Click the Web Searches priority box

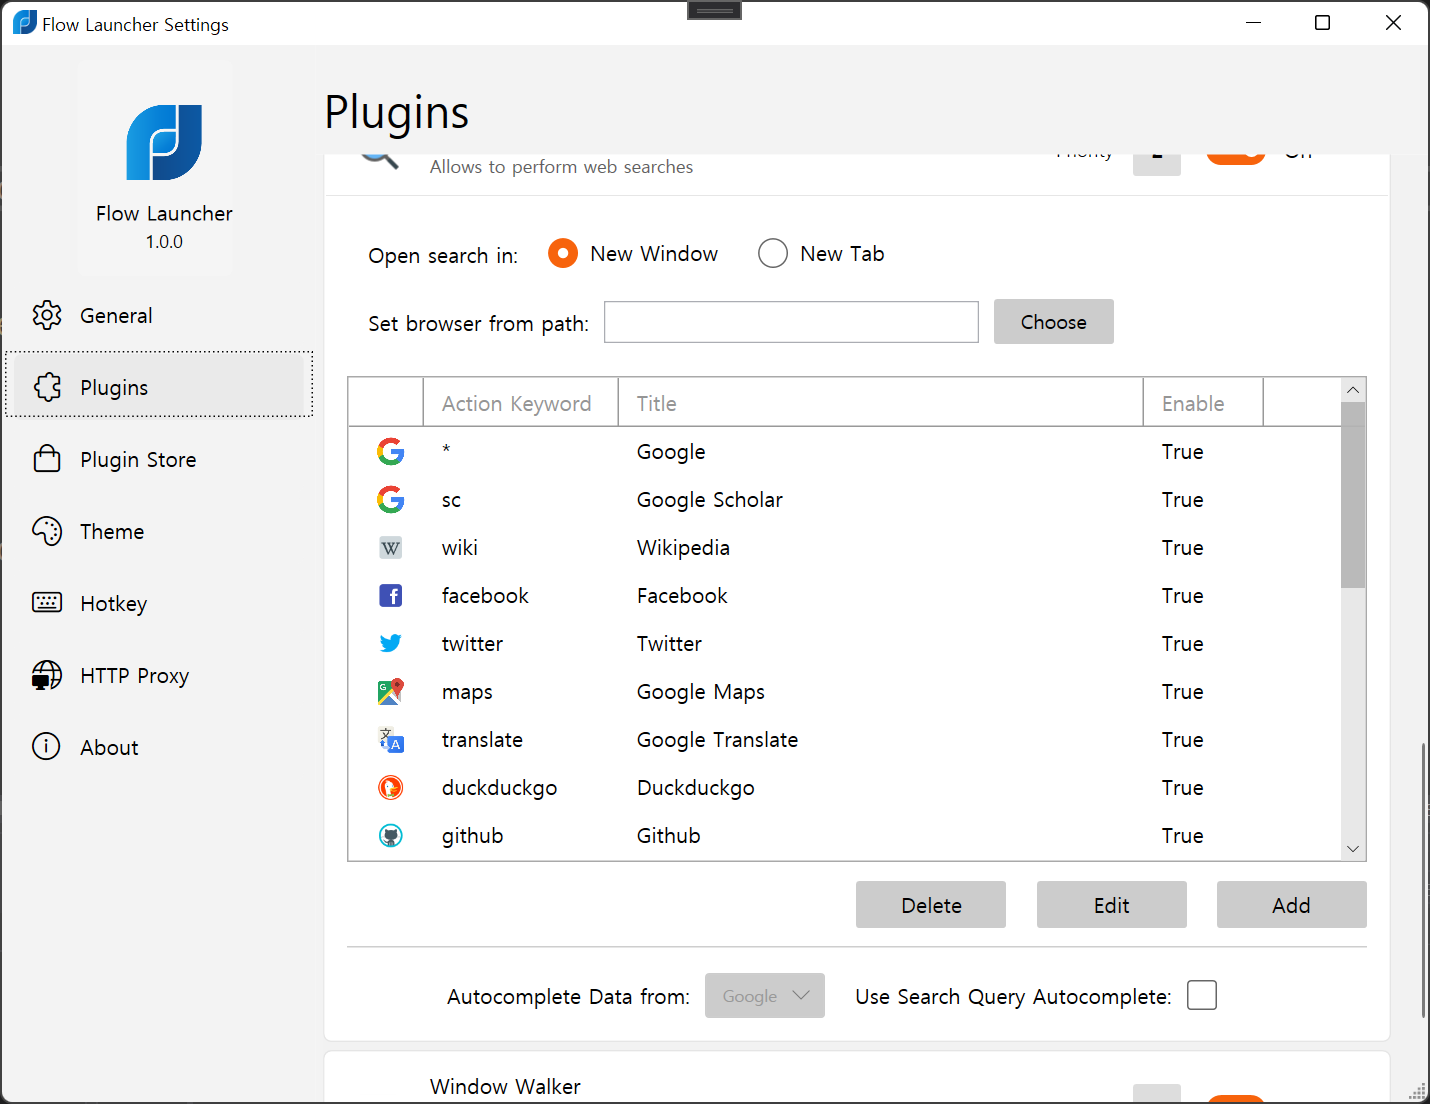[x=1157, y=164]
